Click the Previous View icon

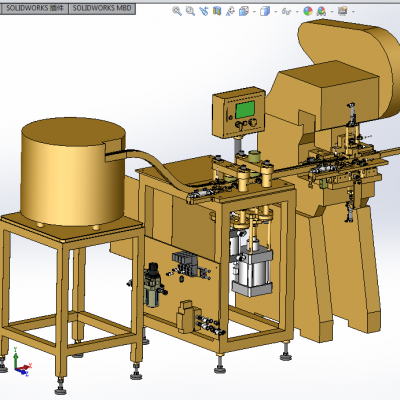coord(204,11)
